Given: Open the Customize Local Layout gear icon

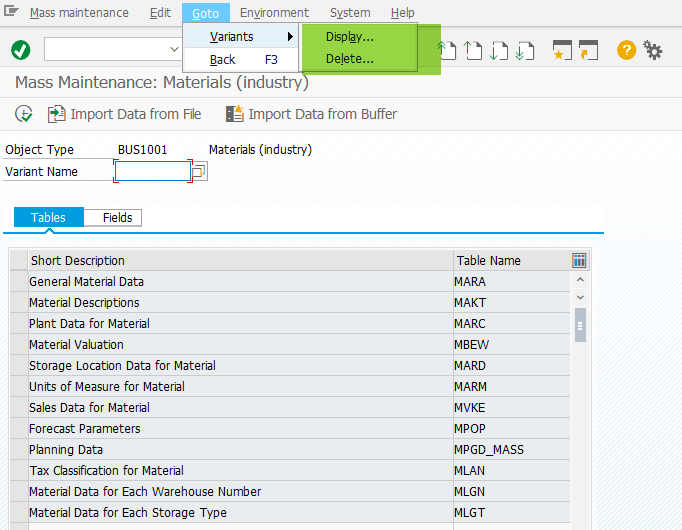Looking at the screenshot, I should (653, 50).
